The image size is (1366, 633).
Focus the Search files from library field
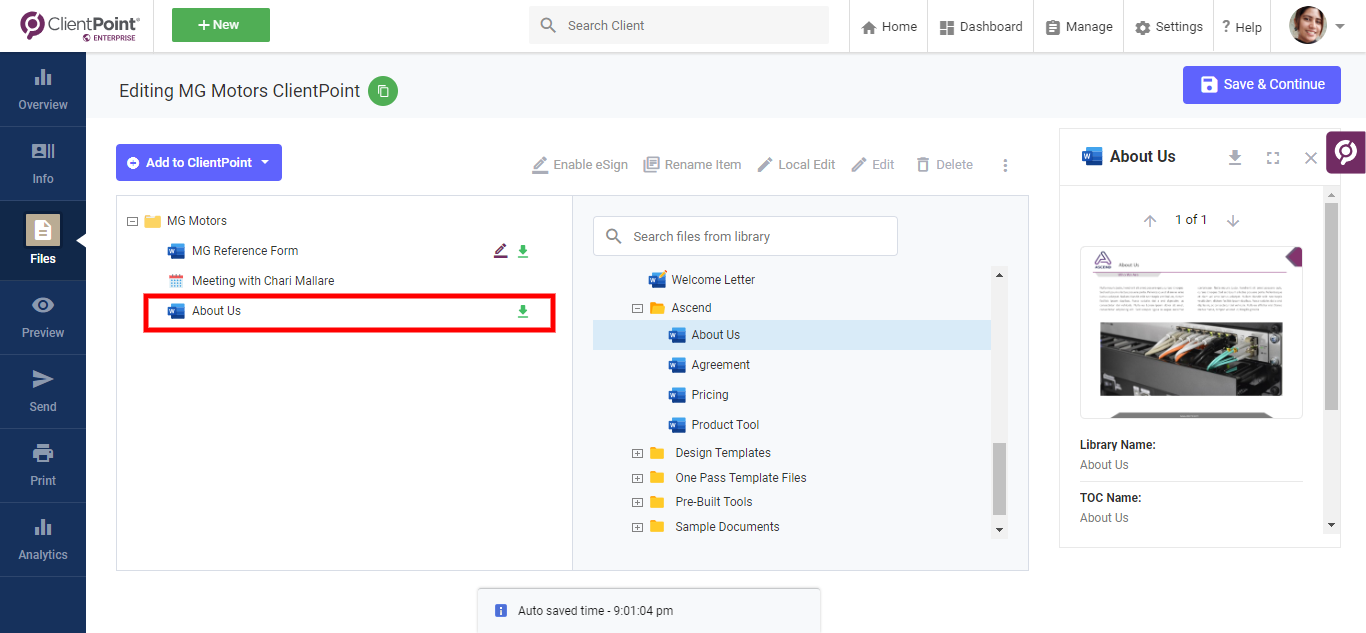click(745, 237)
